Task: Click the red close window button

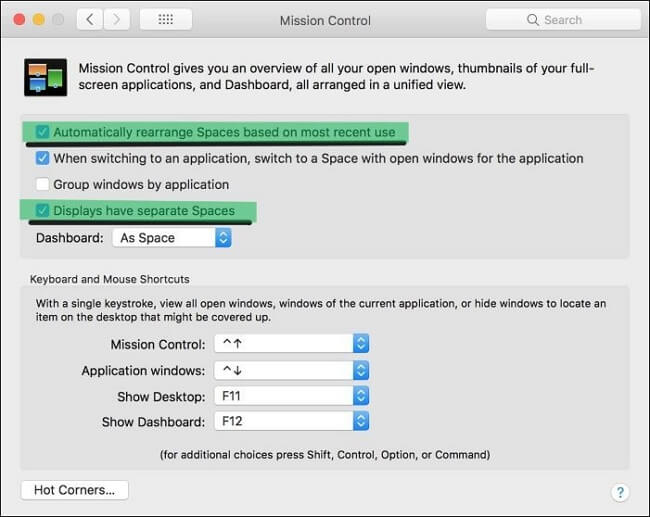Action: pos(19,19)
